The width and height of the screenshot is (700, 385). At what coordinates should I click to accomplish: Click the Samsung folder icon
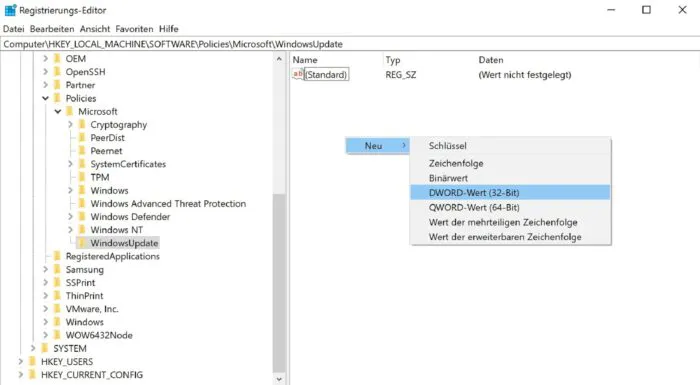coord(57,269)
